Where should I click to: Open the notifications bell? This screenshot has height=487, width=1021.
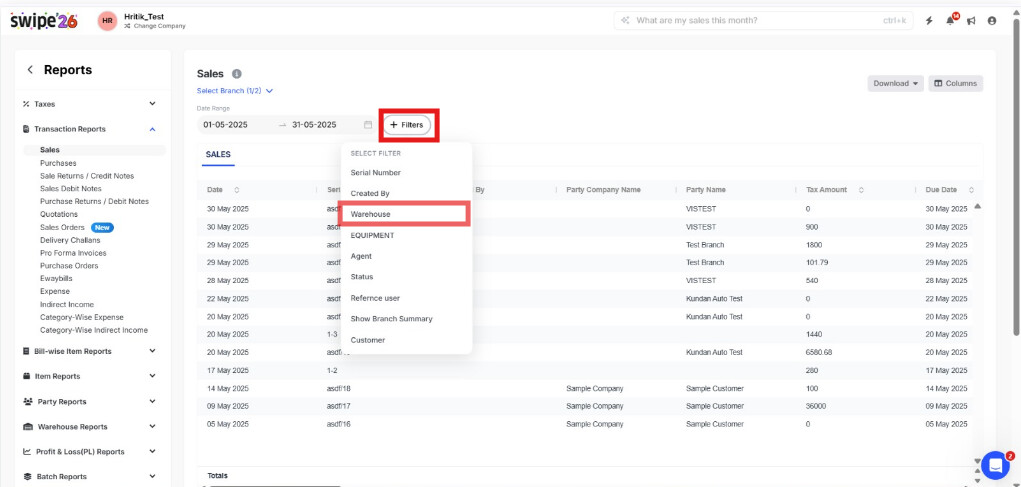point(950,21)
